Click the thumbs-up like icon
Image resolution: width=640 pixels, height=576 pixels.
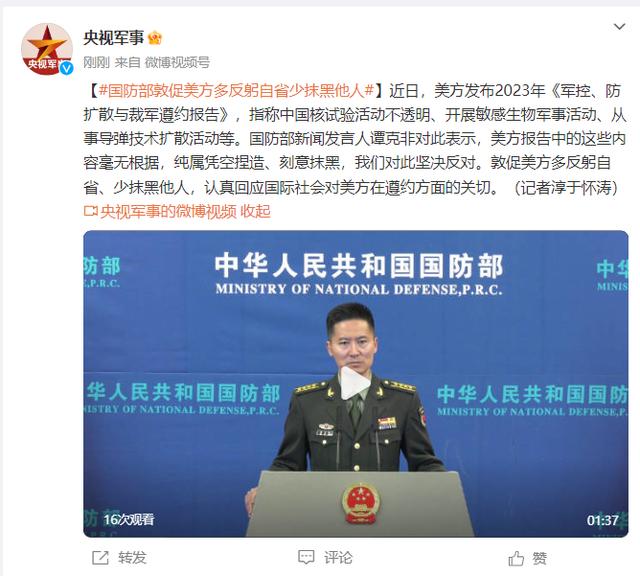516,558
